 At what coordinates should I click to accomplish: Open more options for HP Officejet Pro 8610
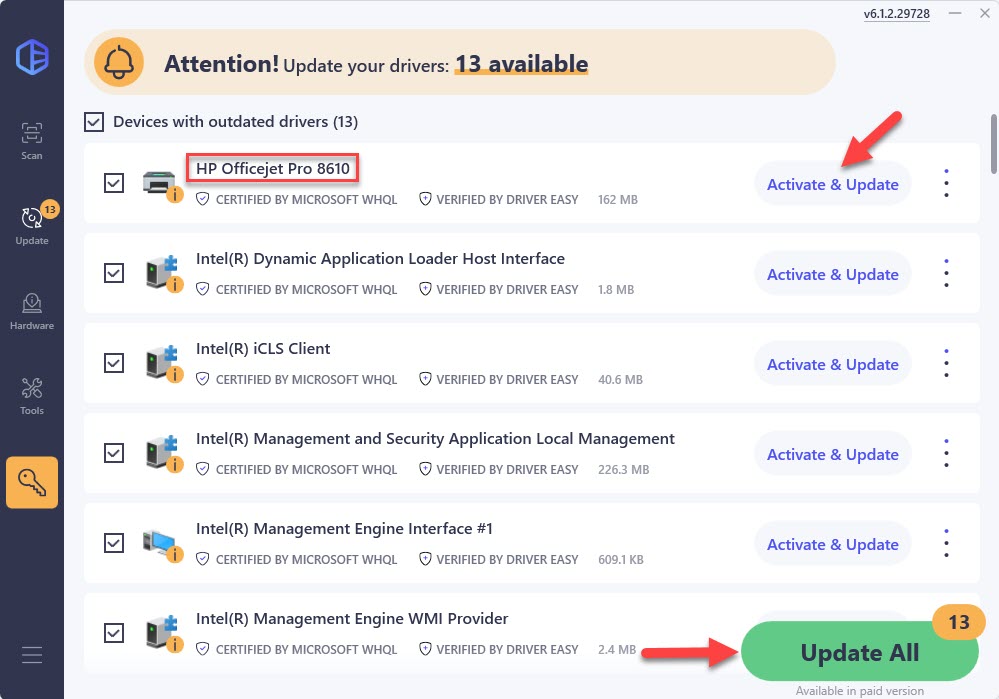coord(946,183)
